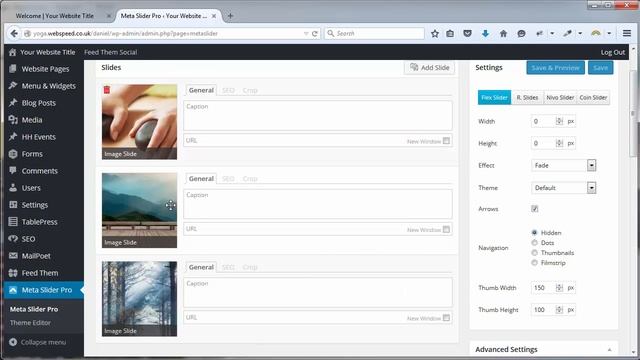Open the Theme dropdown showing Default
Image resolution: width=640 pixels, height=360 pixels.
(563, 188)
